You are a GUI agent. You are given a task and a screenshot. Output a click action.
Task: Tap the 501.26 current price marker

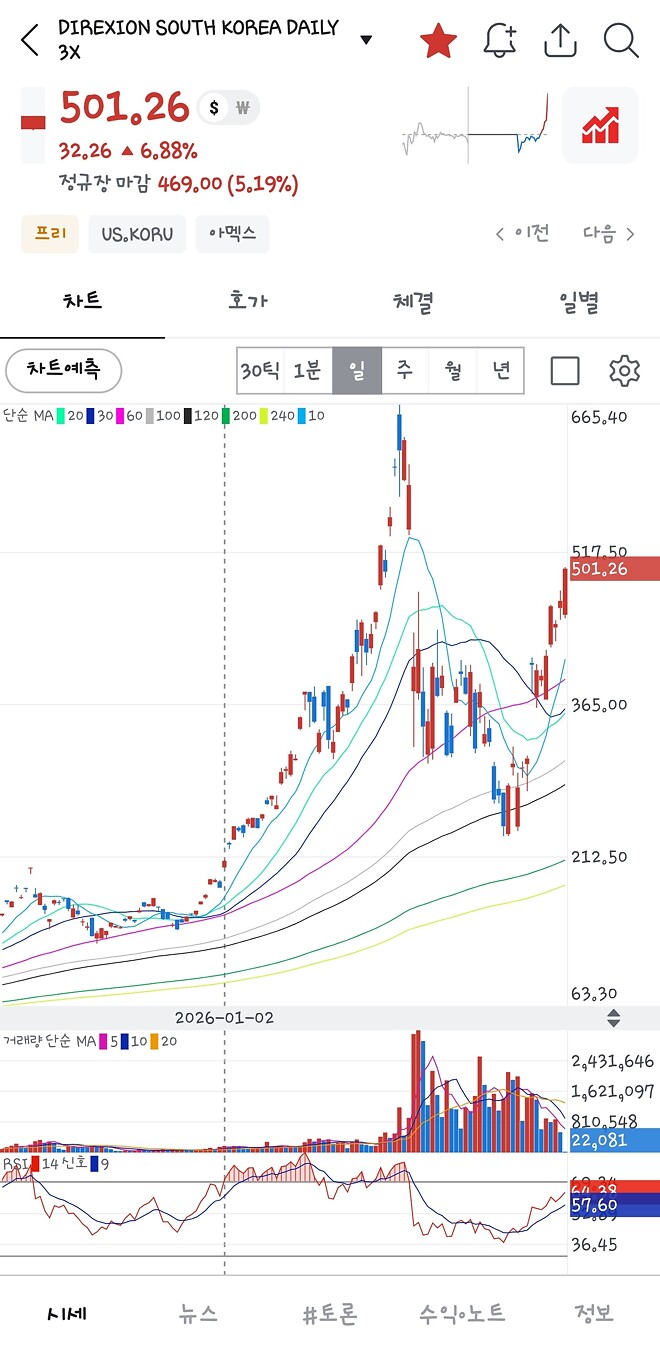coord(614,569)
